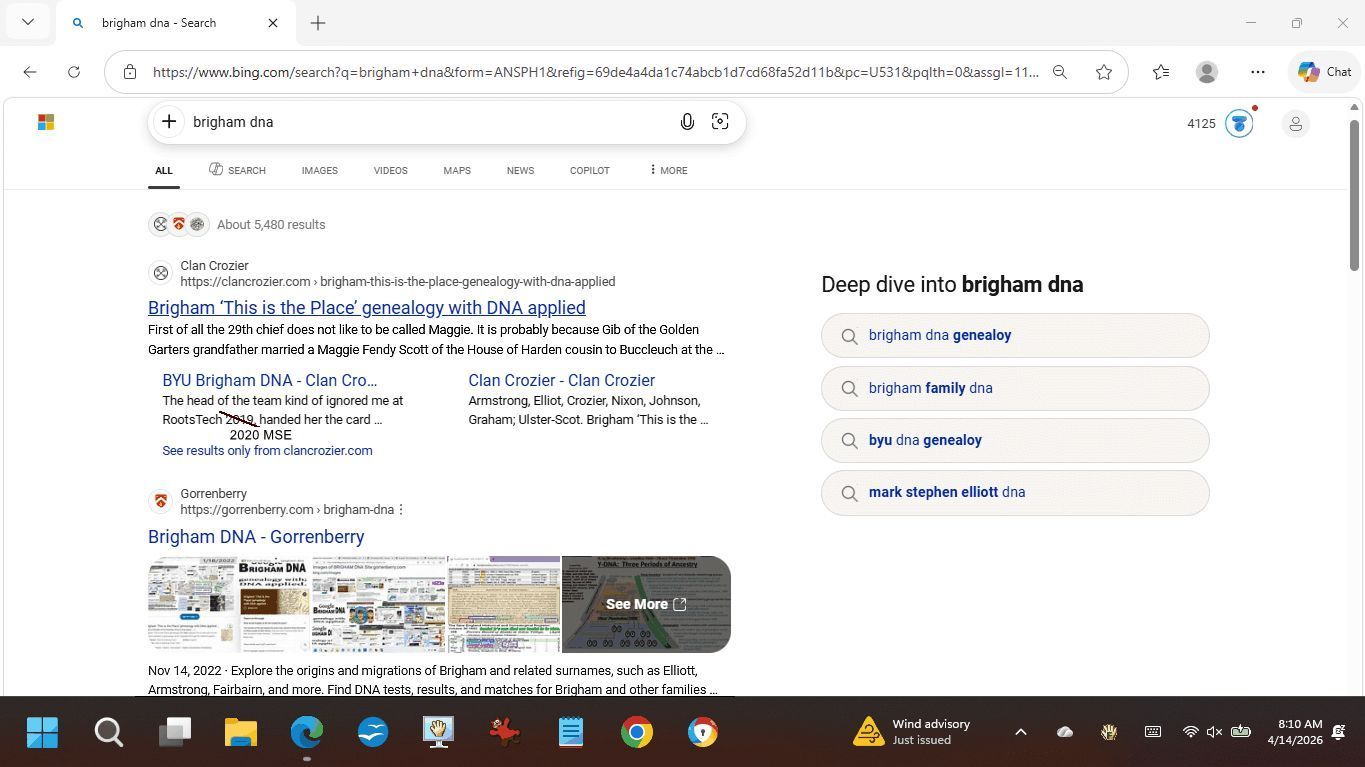
Task: Show hidden system tray icons chevron
Action: click(x=1020, y=732)
